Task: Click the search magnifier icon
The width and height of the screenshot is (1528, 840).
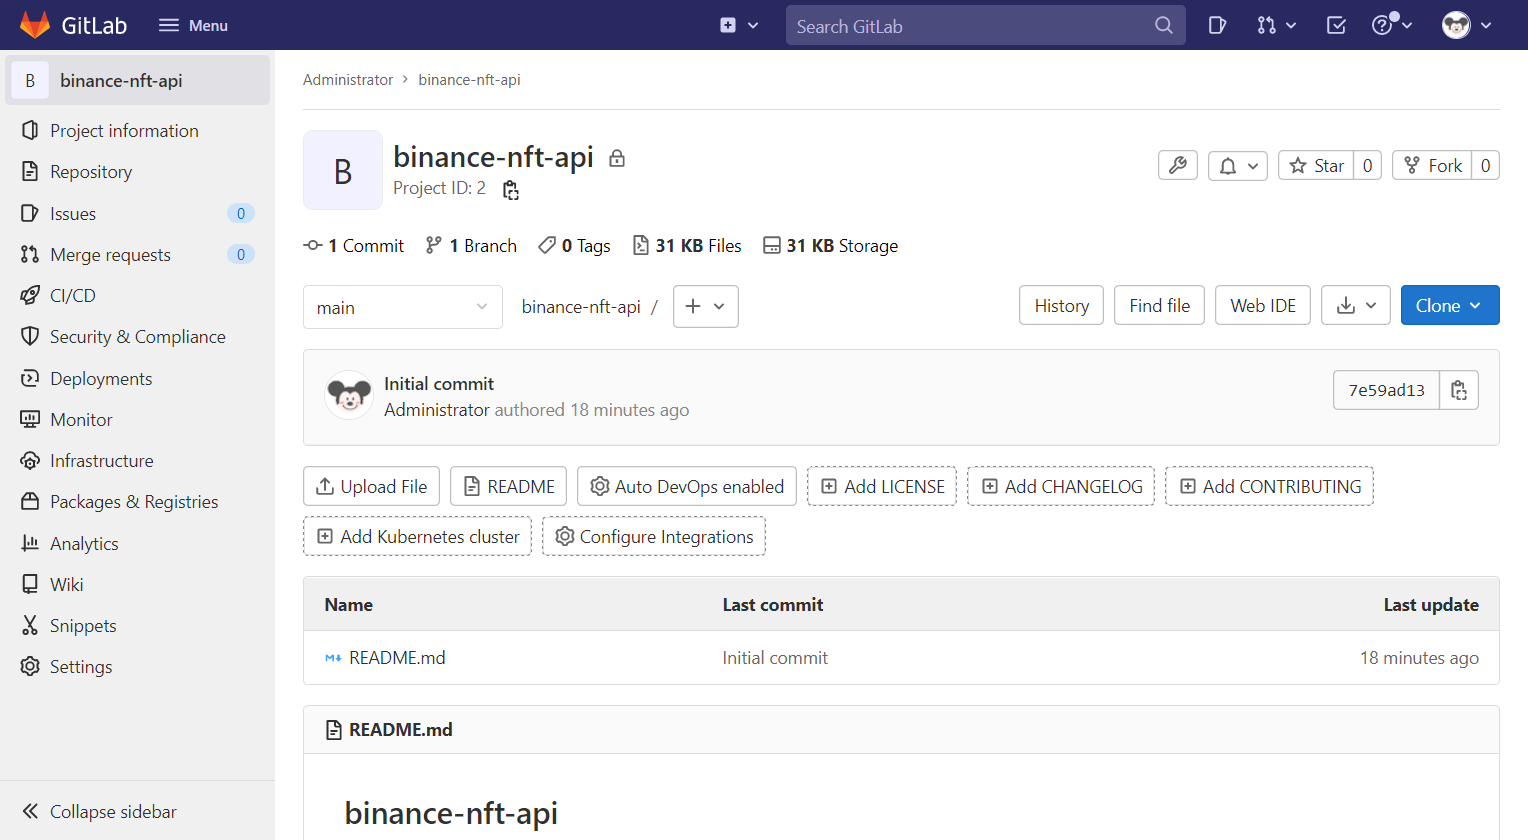Action: (x=1163, y=26)
